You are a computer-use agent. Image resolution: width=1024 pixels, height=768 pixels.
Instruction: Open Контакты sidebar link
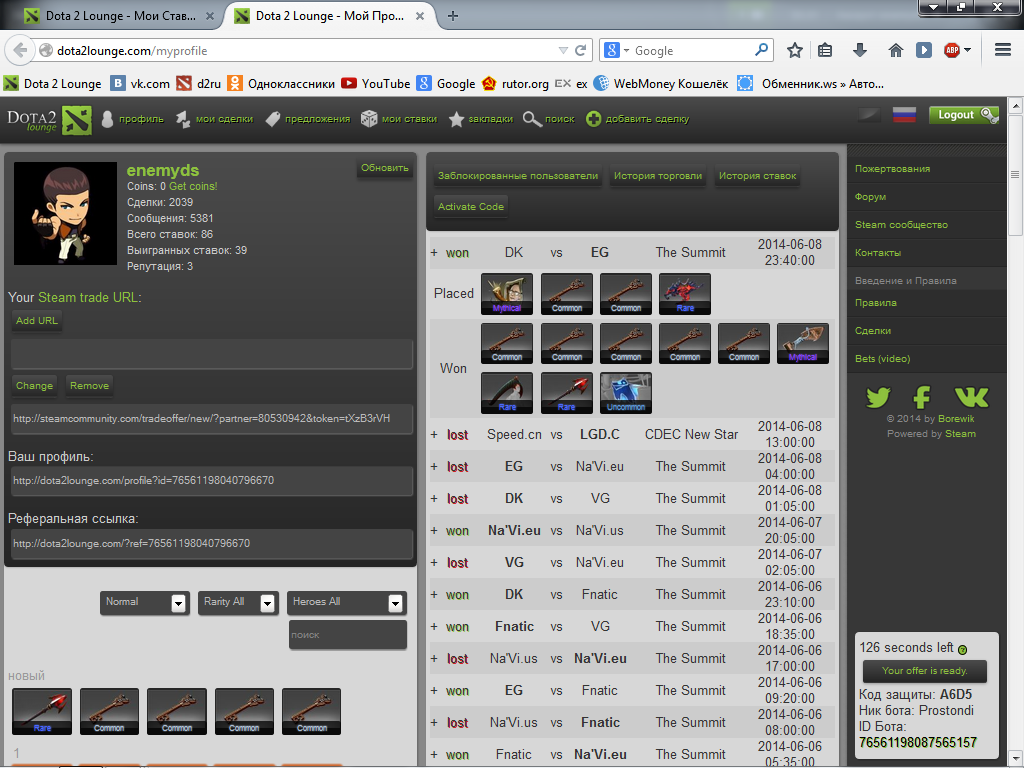878,253
